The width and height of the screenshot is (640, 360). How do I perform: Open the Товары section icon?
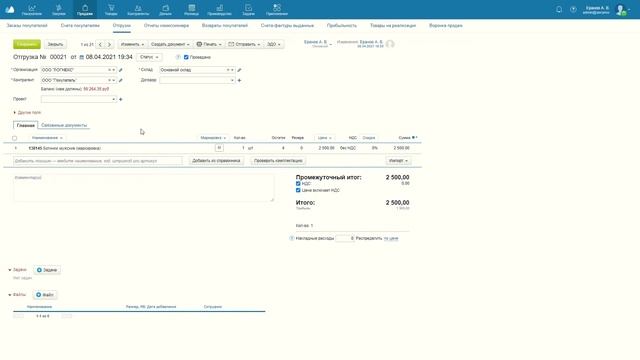click(111, 9)
